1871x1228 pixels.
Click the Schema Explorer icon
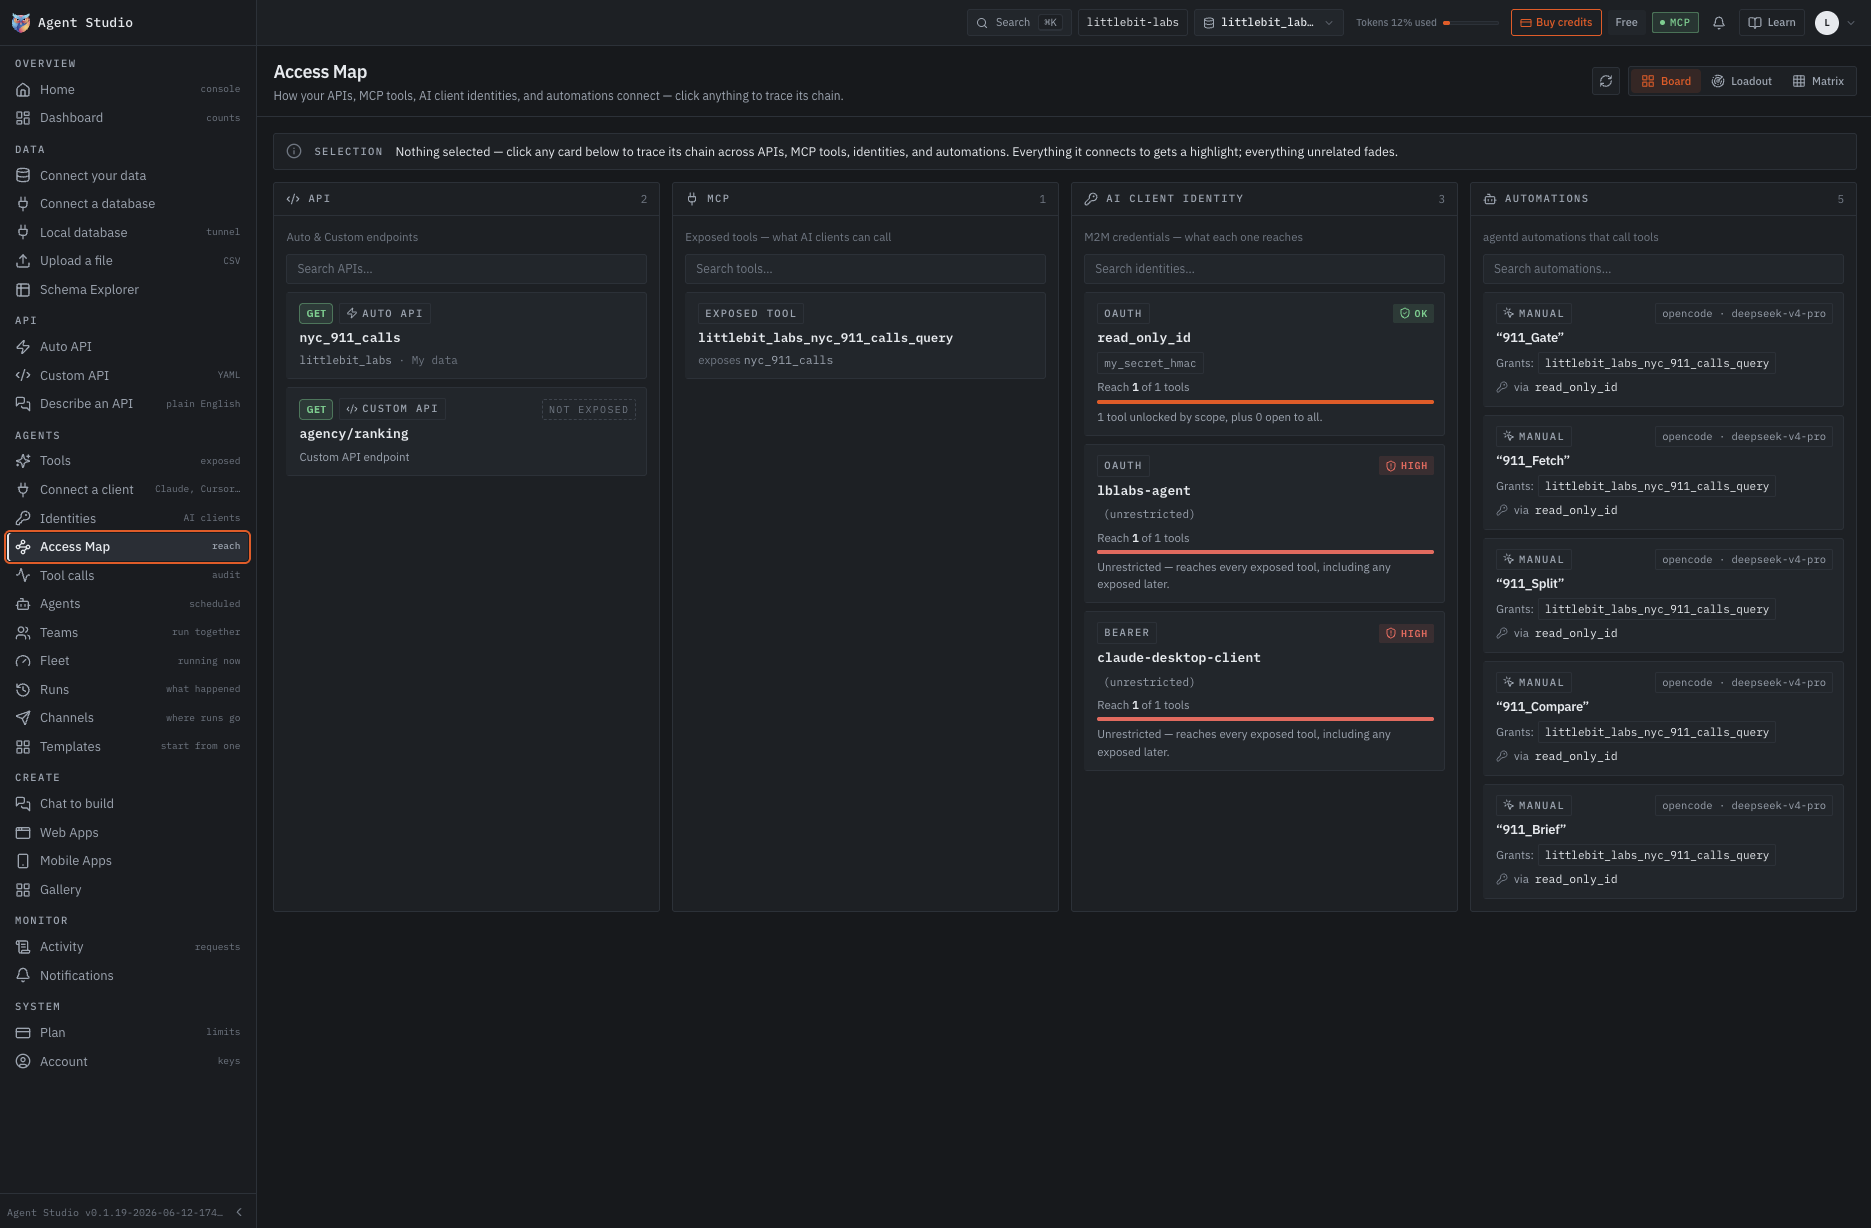pyautogui.click(x=23, y=290)
